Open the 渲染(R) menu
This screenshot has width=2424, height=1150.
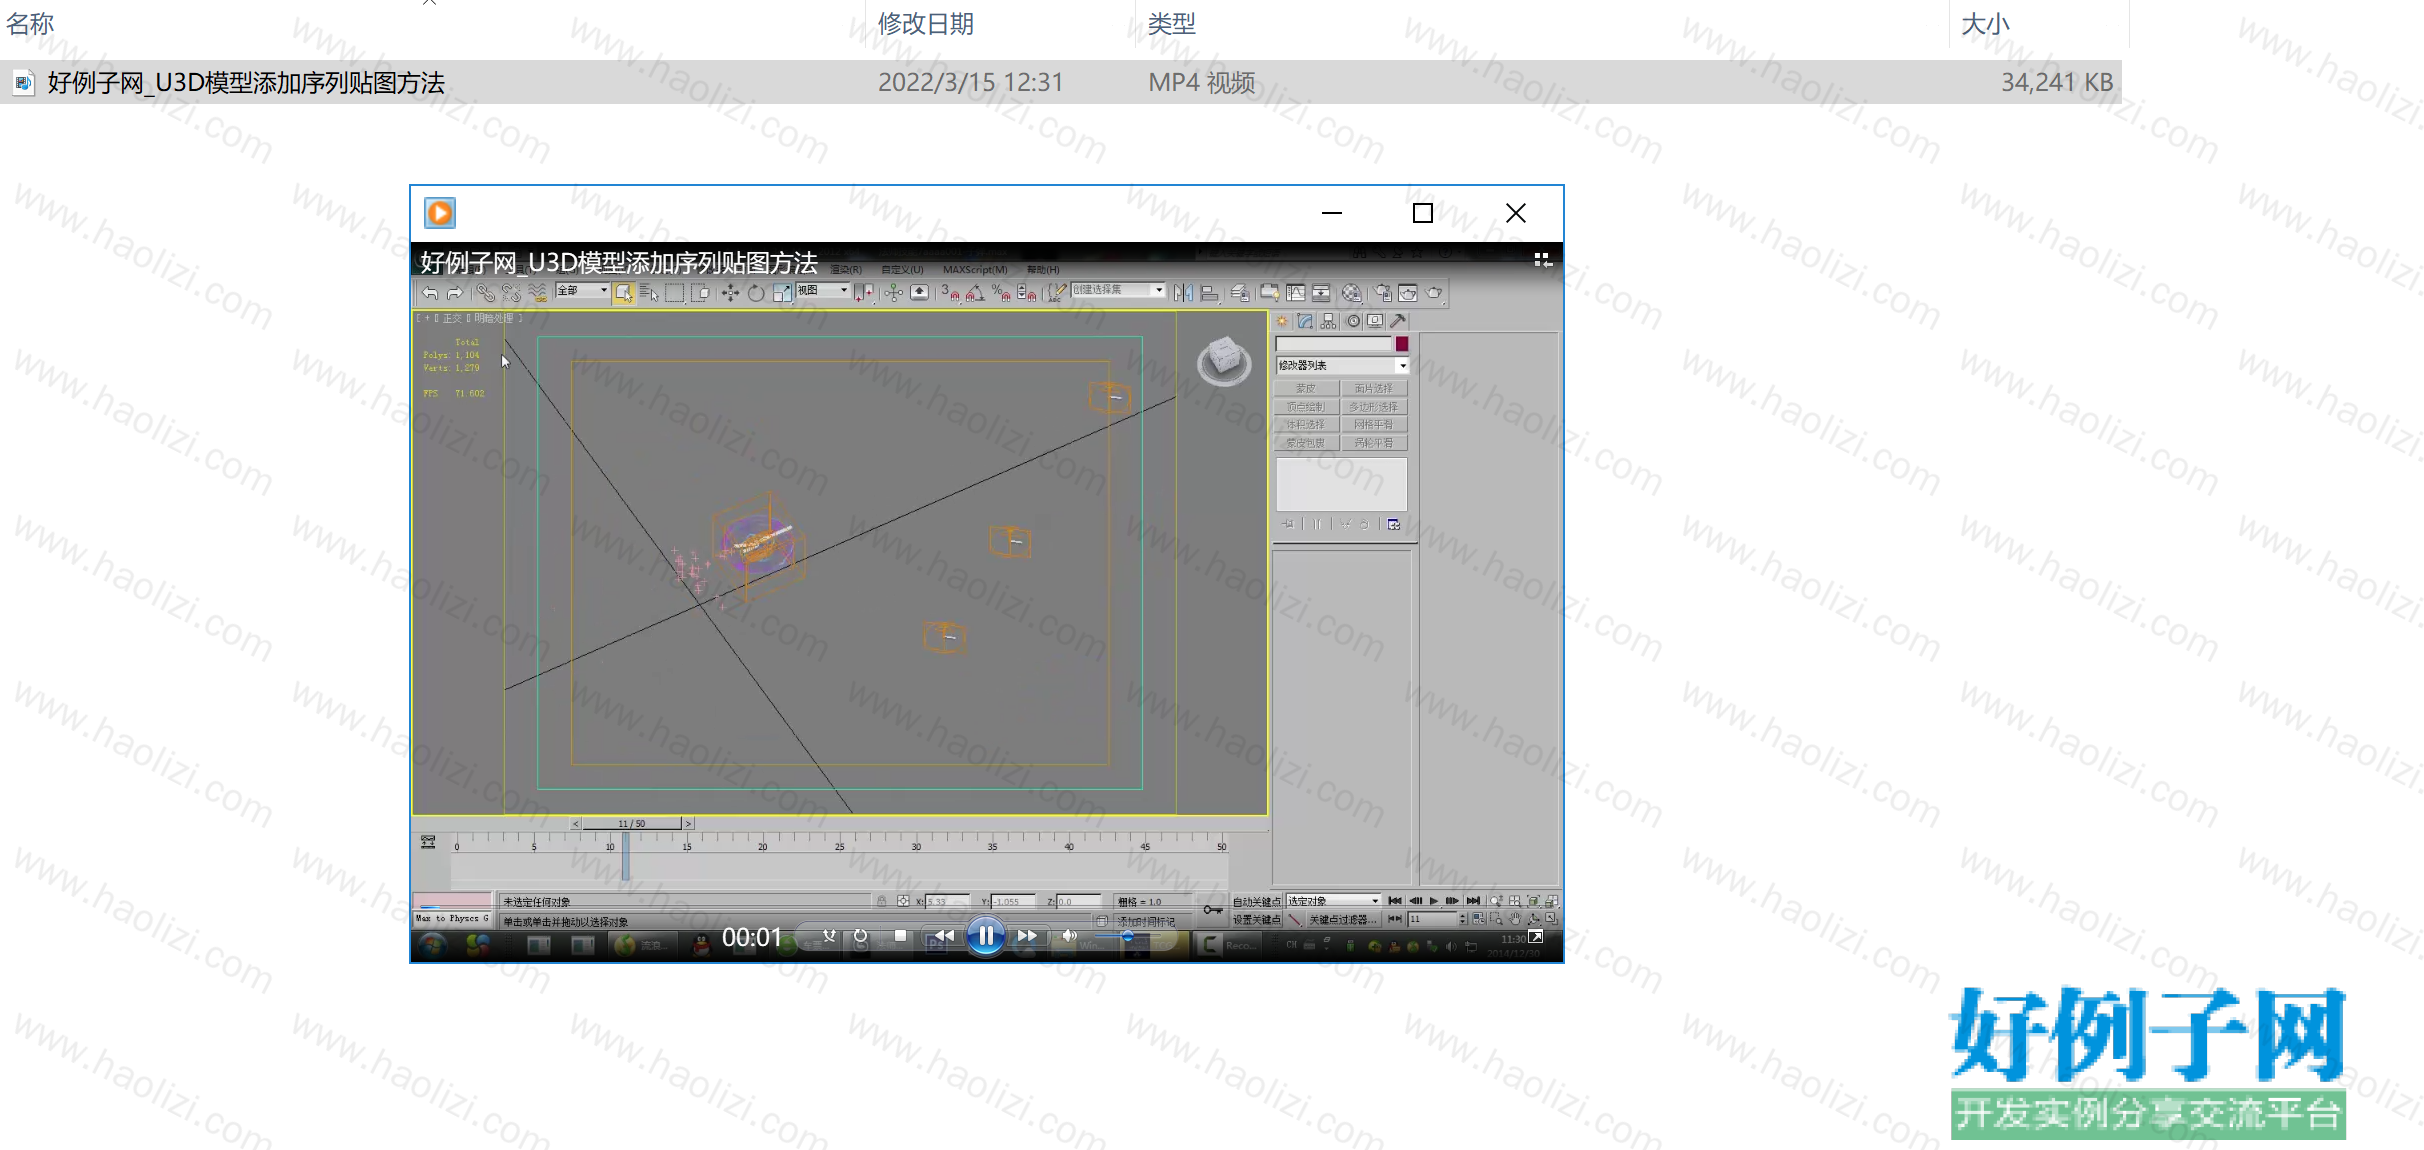[846, 270]
